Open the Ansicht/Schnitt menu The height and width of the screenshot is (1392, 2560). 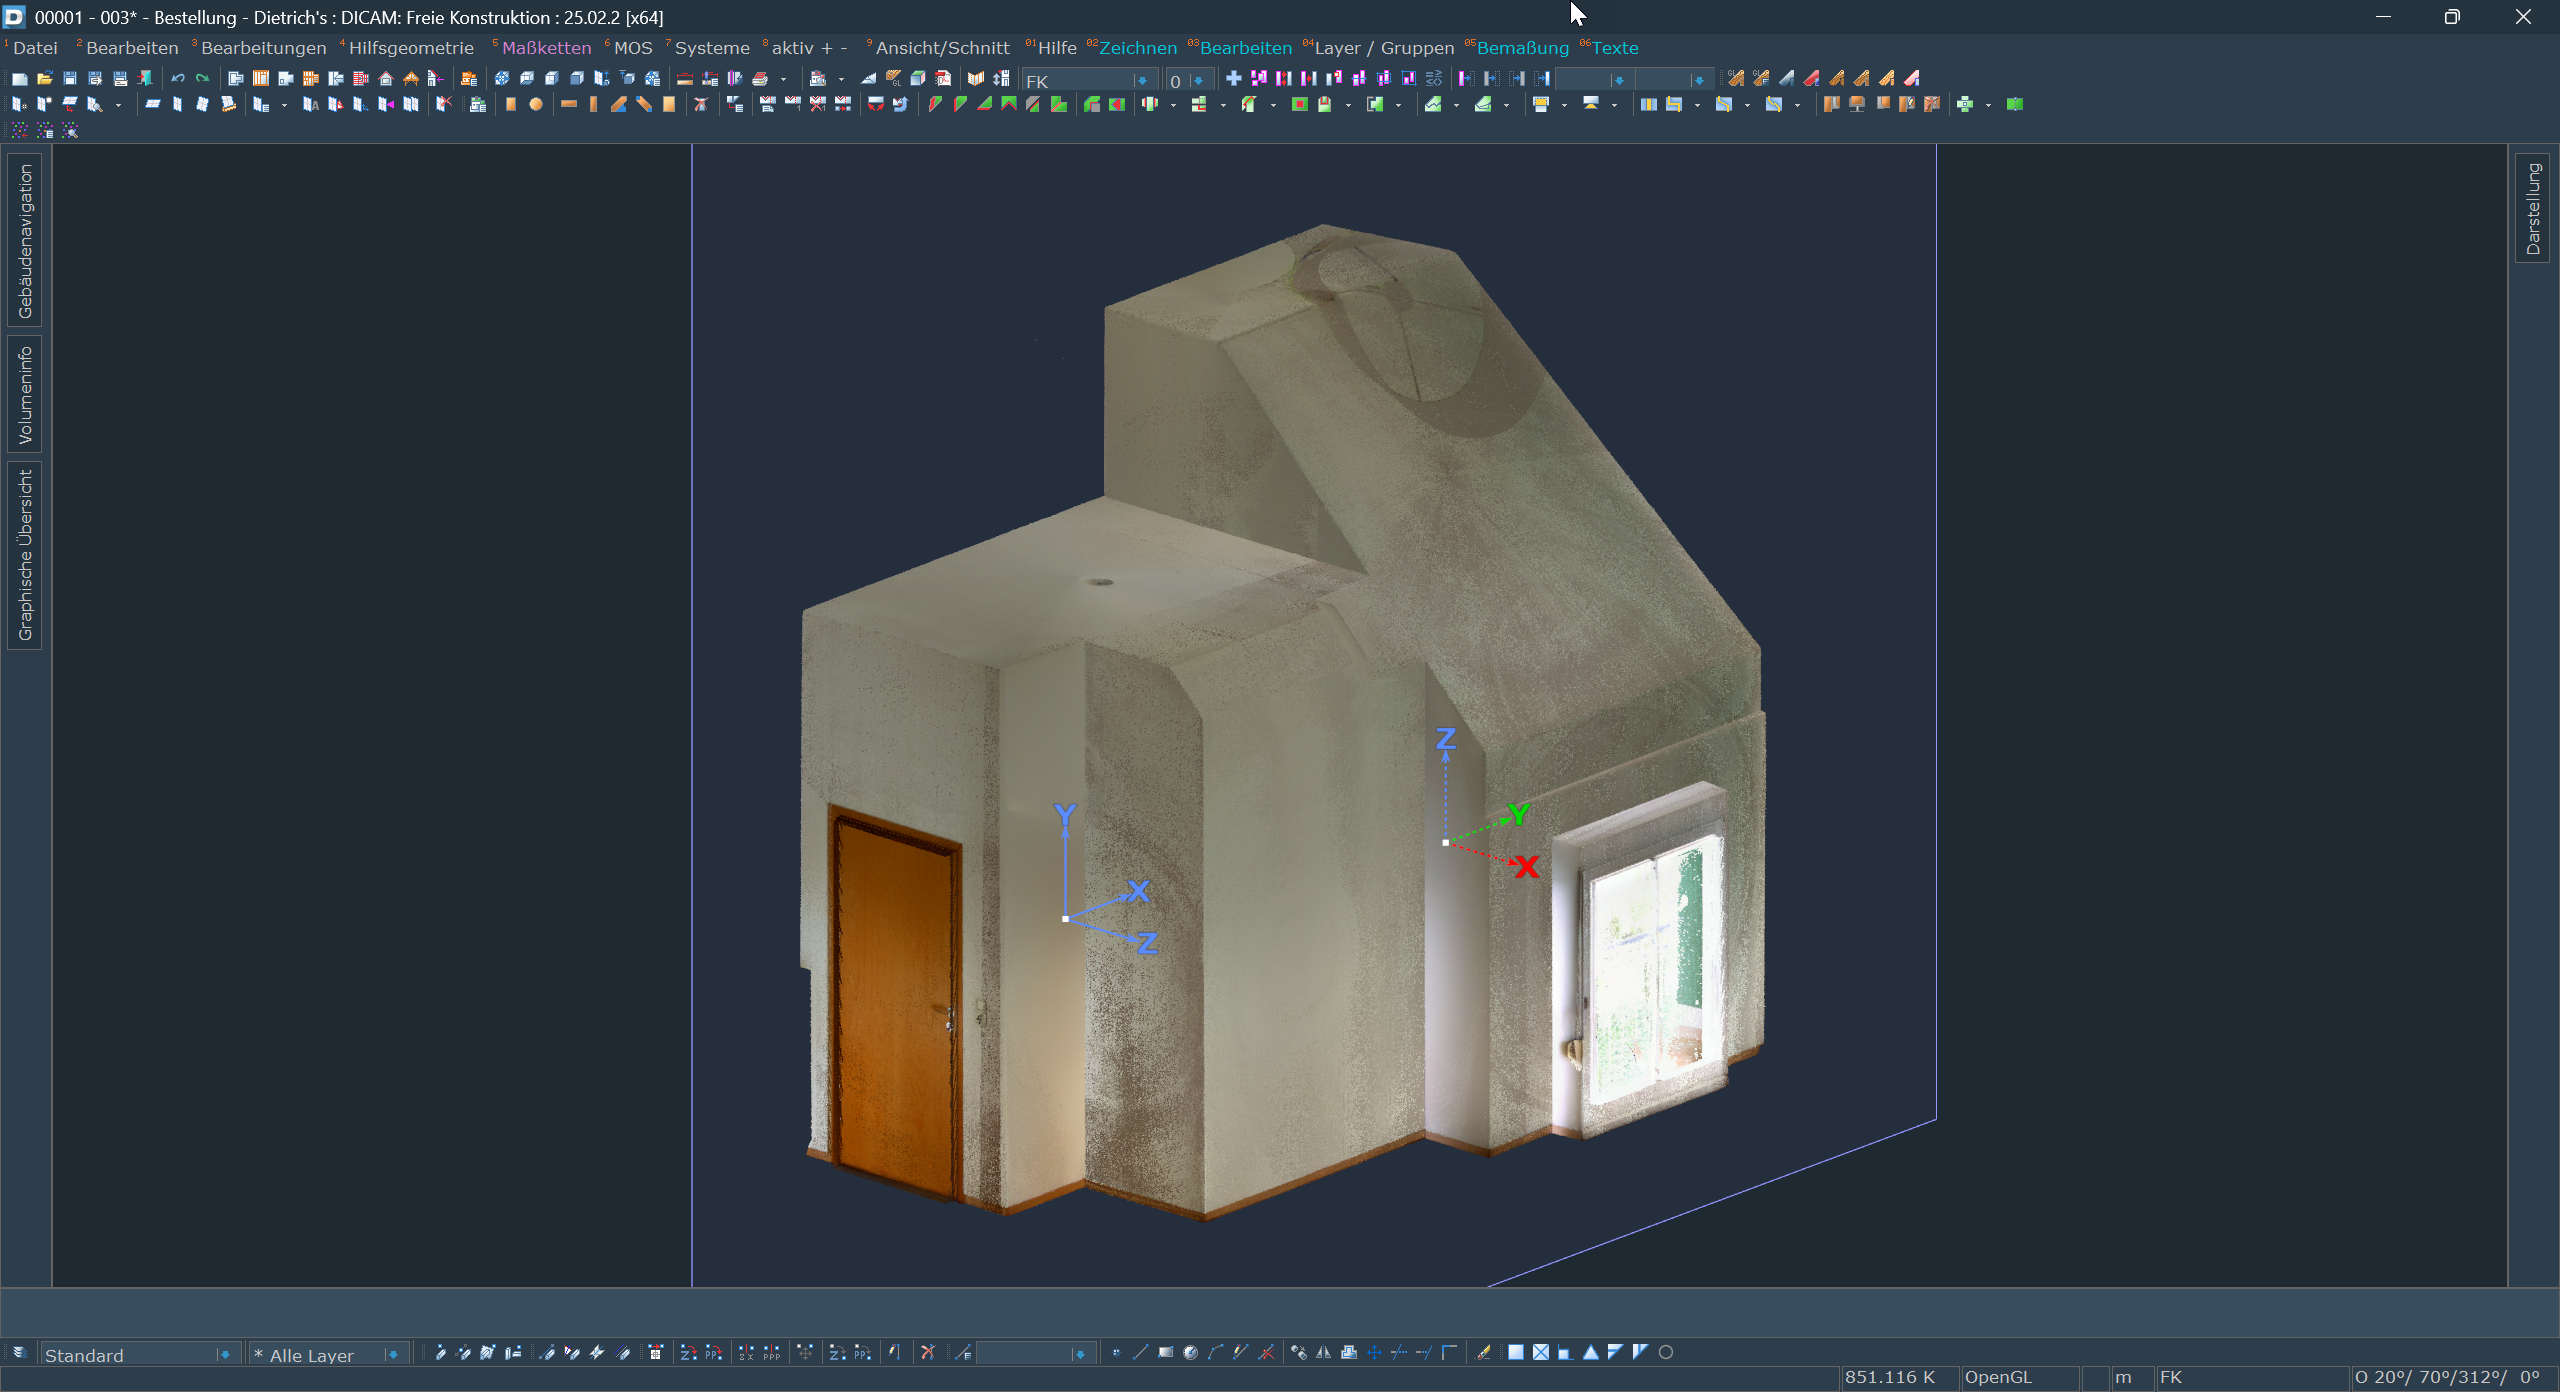[x=942, y=48]
